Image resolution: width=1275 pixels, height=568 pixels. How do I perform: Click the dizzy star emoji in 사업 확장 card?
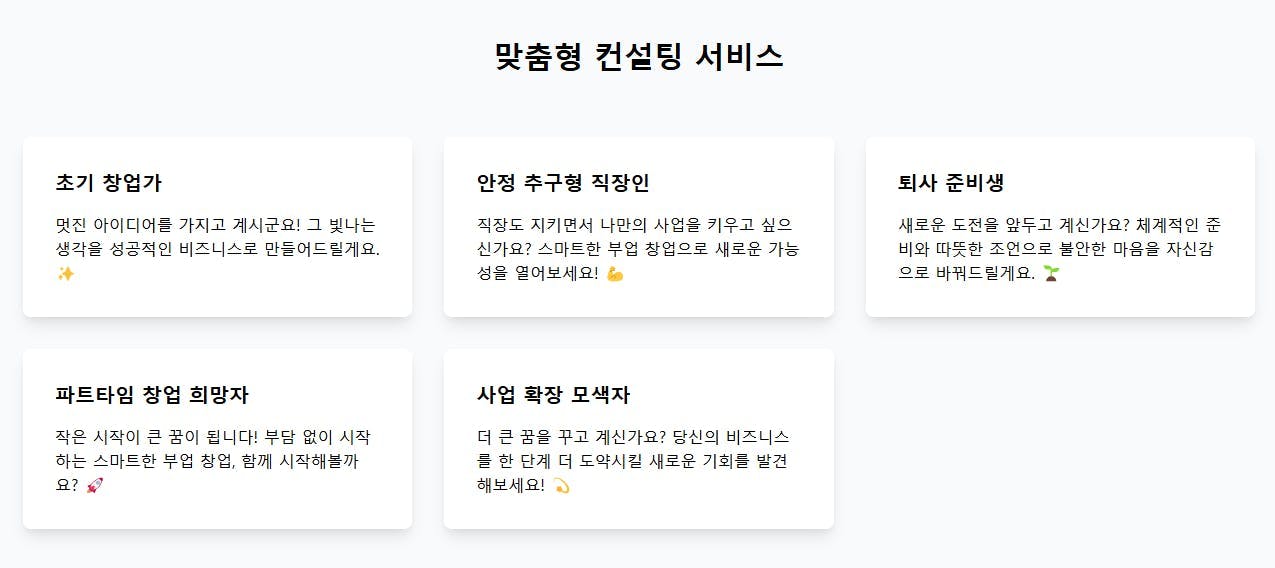[561, 485]
